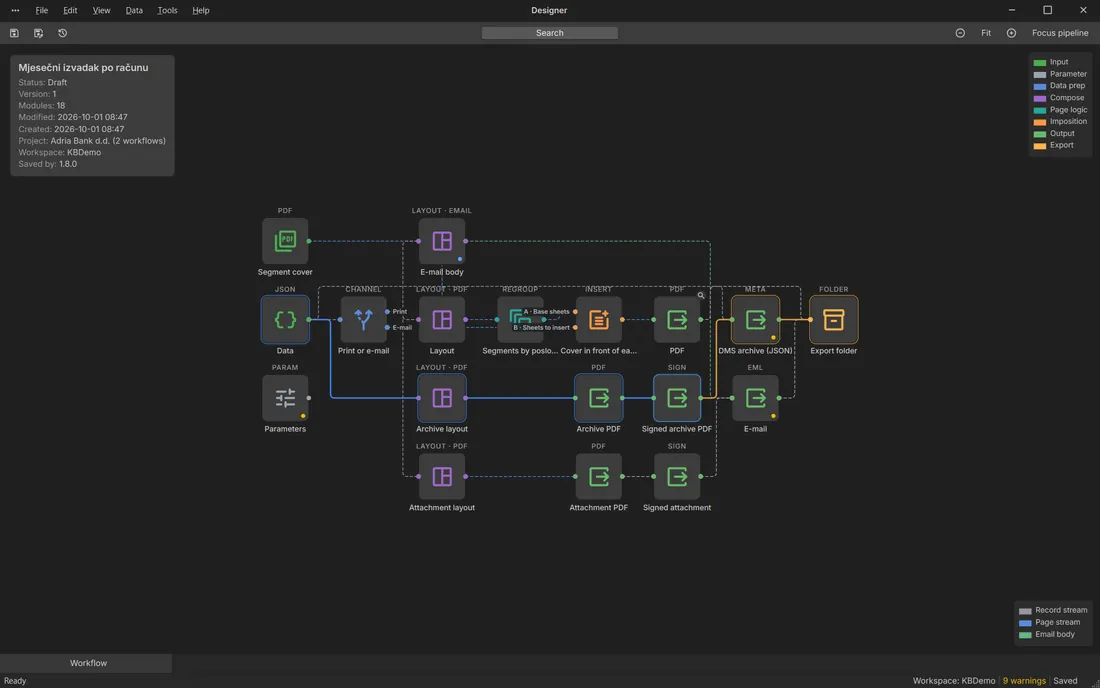The width and height of the screenshot is (1100, 688).
Task: Open the Edit menu
Action: [x=70, y=11]
